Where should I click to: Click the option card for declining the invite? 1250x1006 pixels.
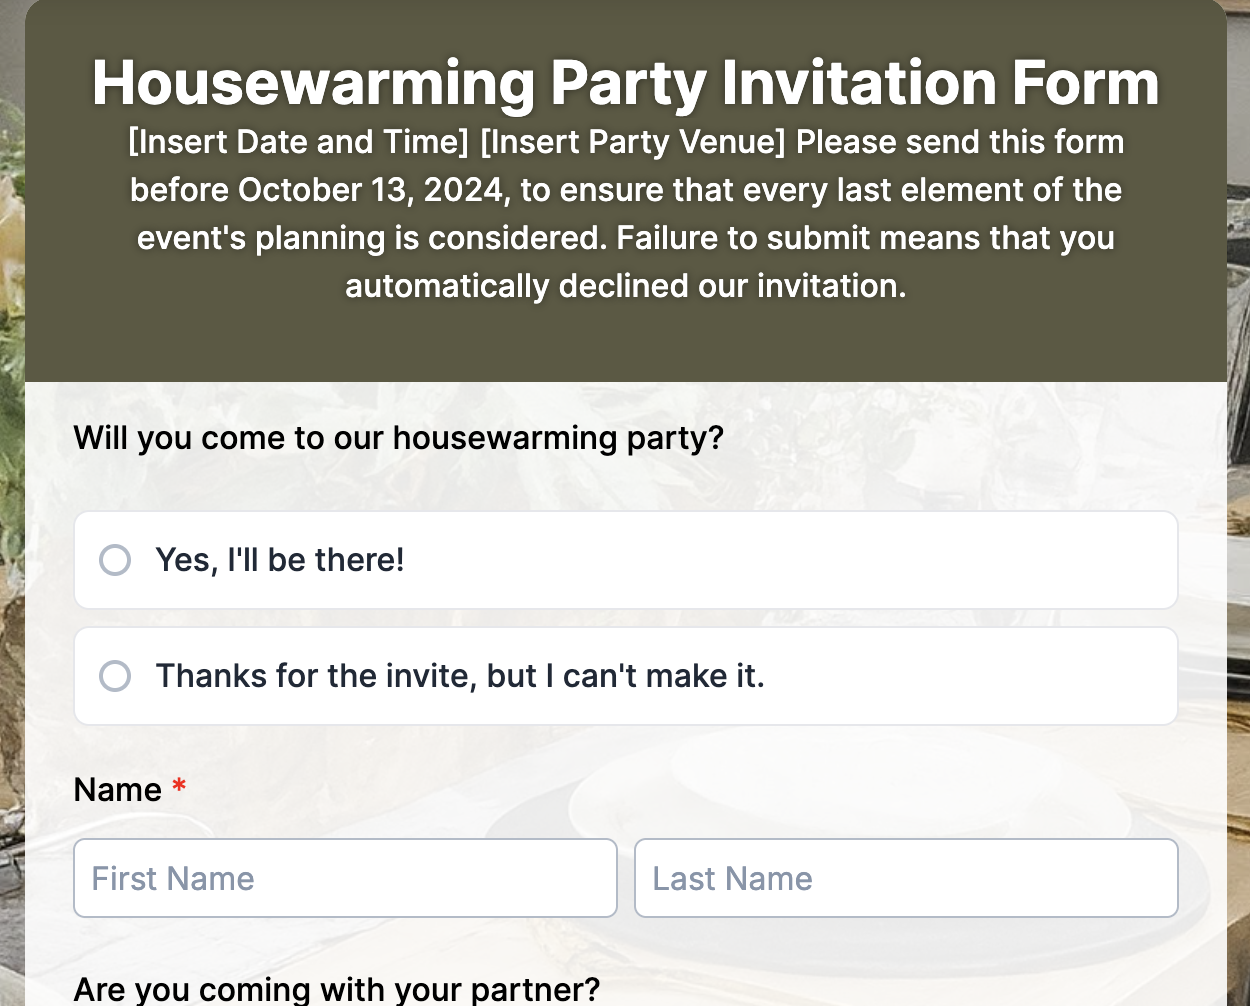[x=625, y=676]
